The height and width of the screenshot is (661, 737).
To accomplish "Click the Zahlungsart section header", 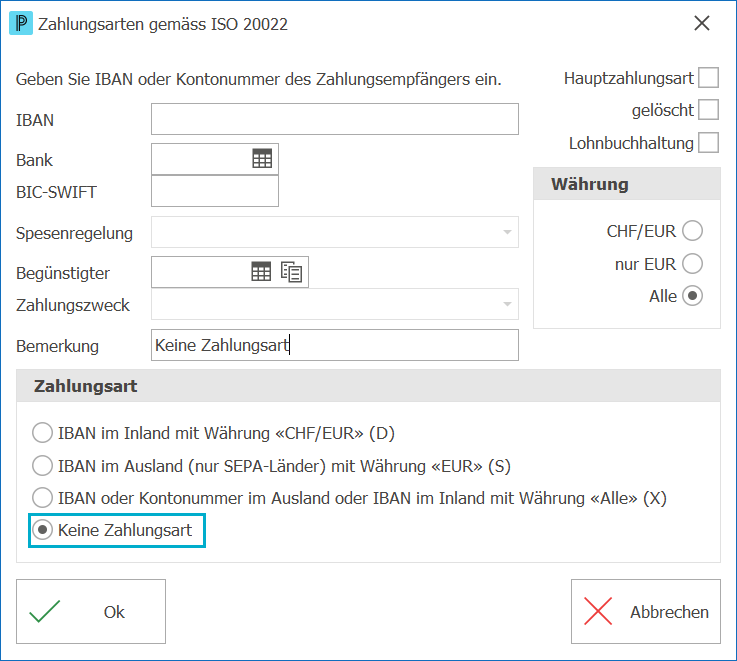I will [x=368, y=386].
